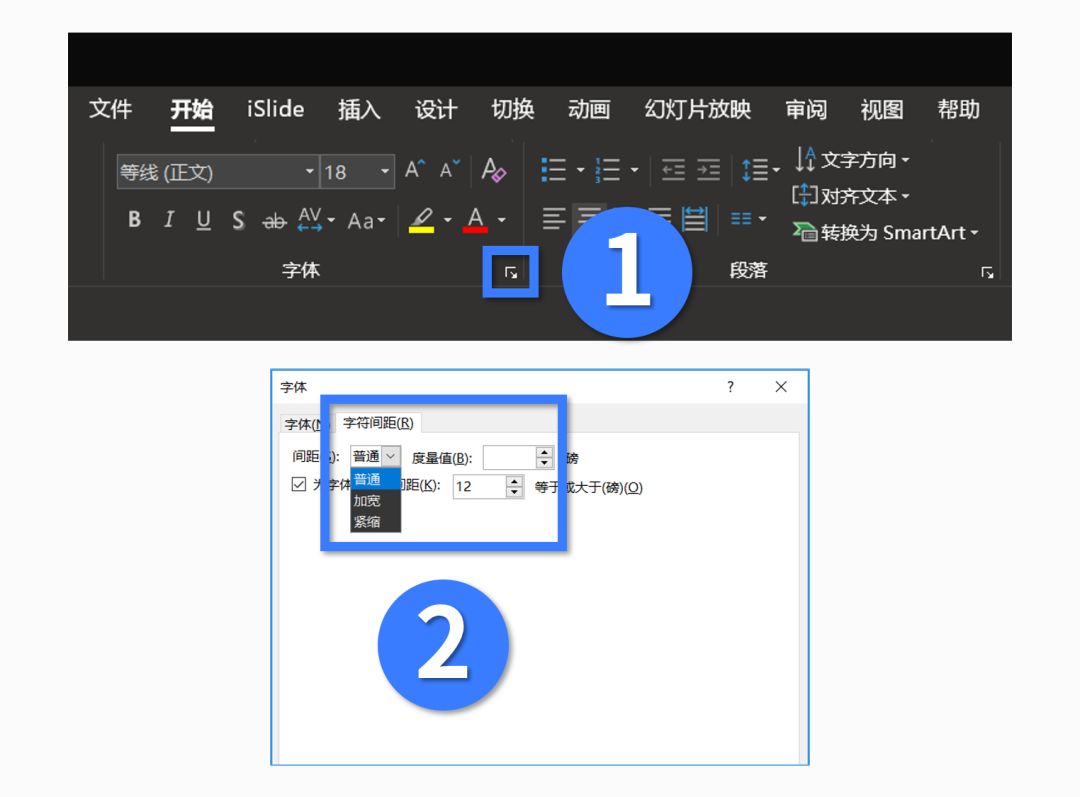1080x797 pixels.
Task: Open the iSlide ribbon tab
Action: coord(275,109)
